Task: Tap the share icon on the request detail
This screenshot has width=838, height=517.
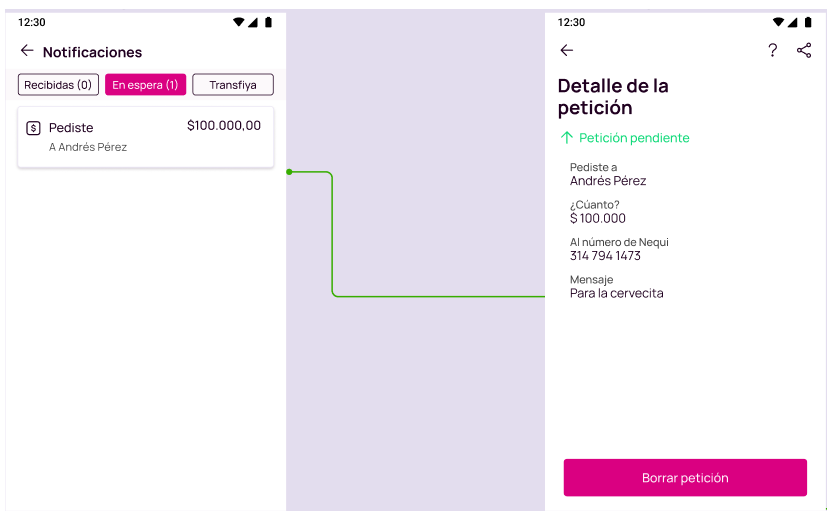Action: tap(804, 50)
